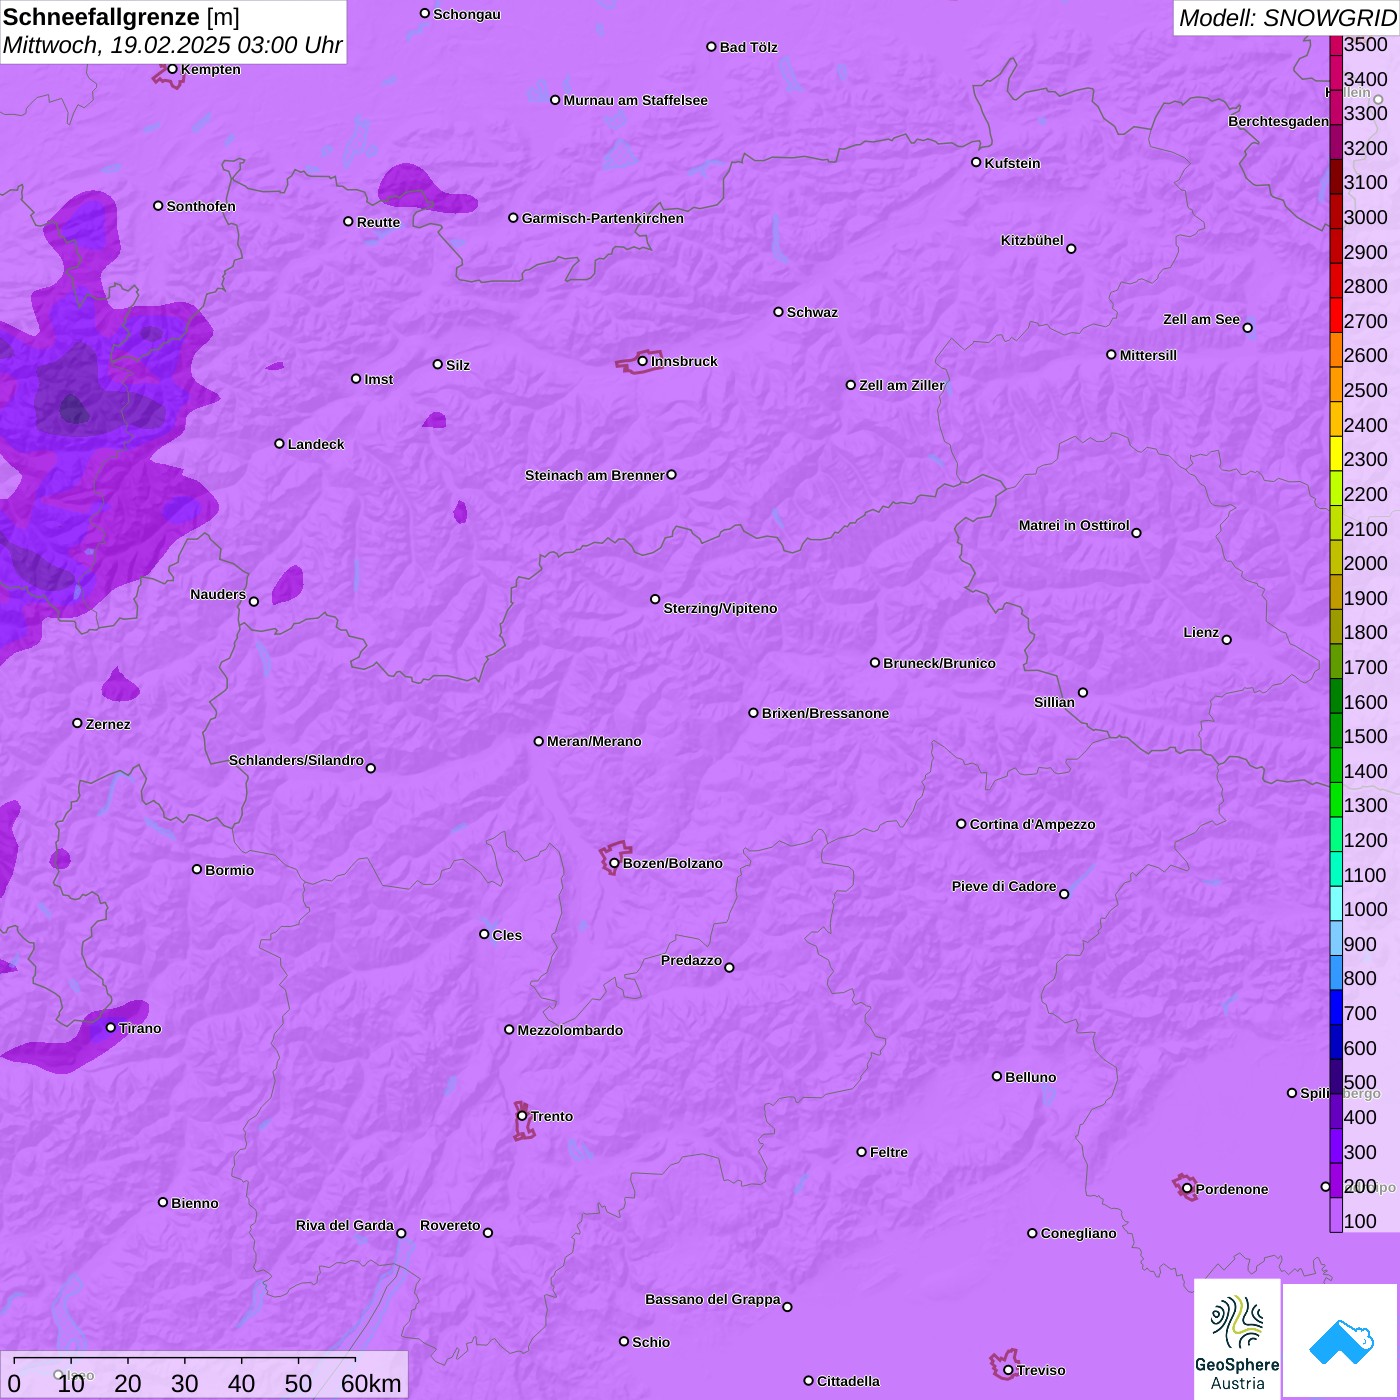The image size is (1400, 1400).
Task: Click the Sterzing/Vipiteno label
Action: click(720, 608)
